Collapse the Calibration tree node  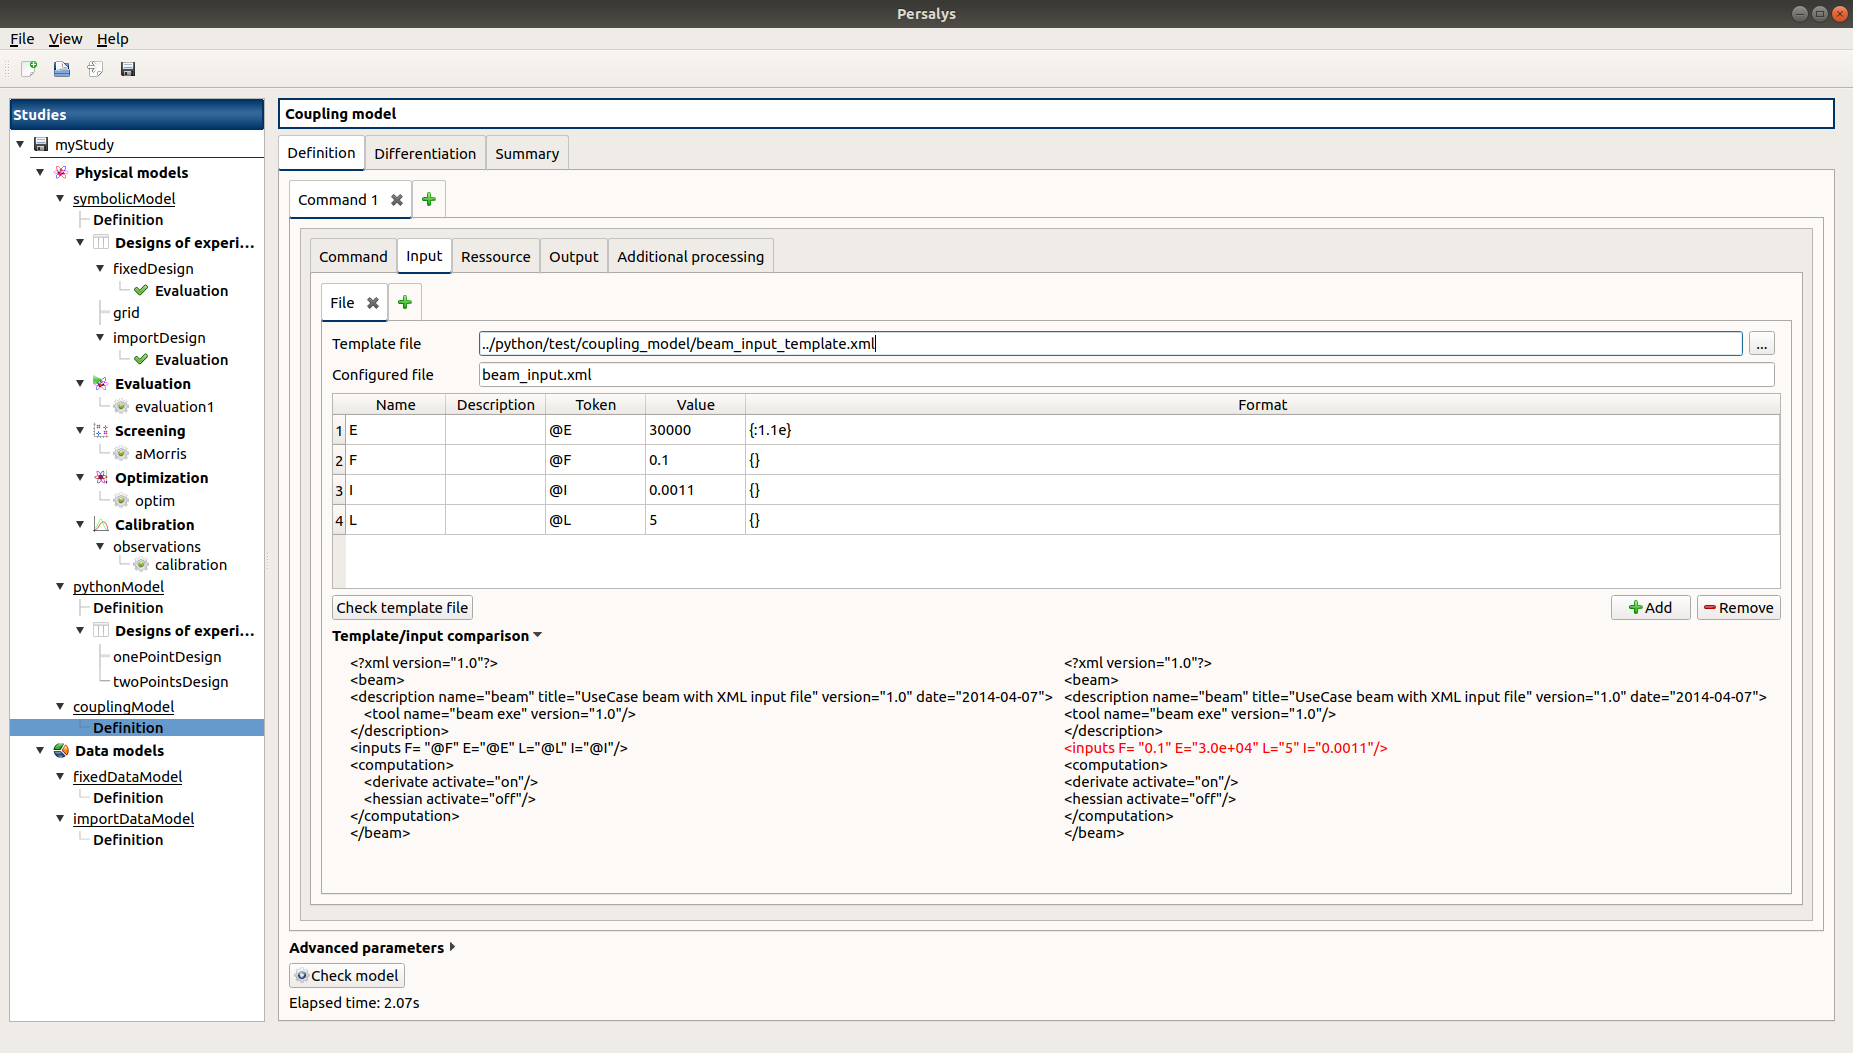click(80, 524)
